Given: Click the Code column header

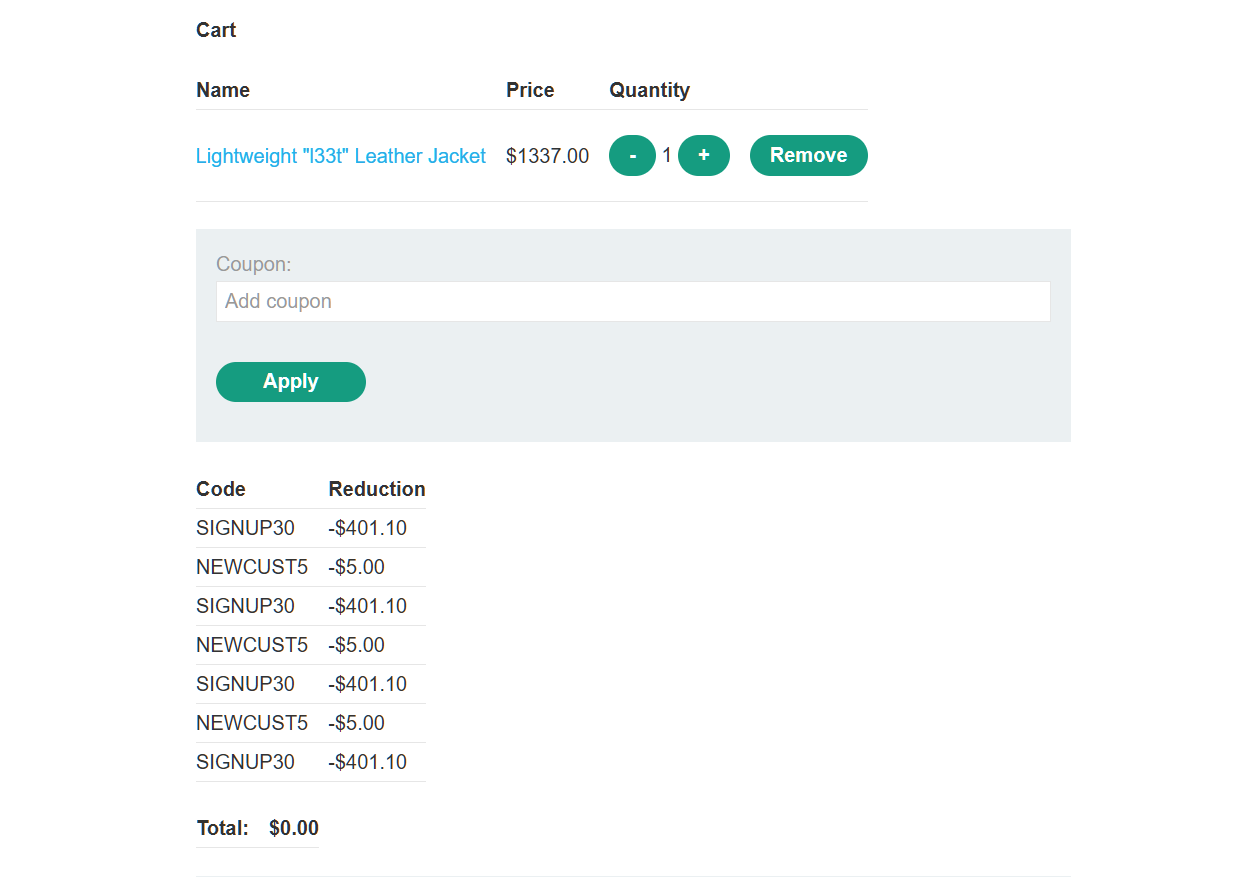Looking at the screenshot, I should 221,489.
